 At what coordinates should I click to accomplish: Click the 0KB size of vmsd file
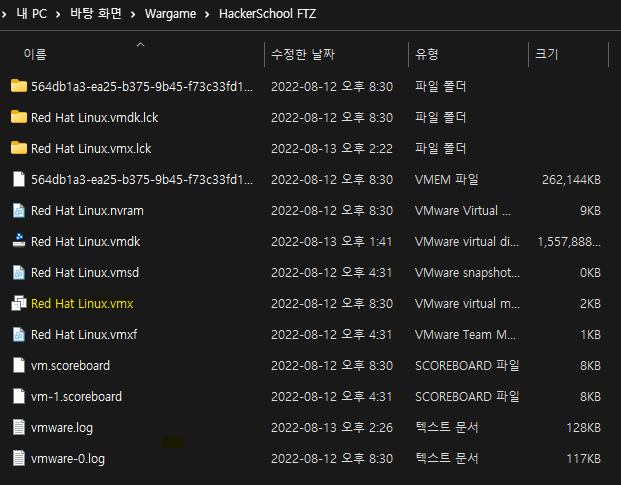click(590, 273)
